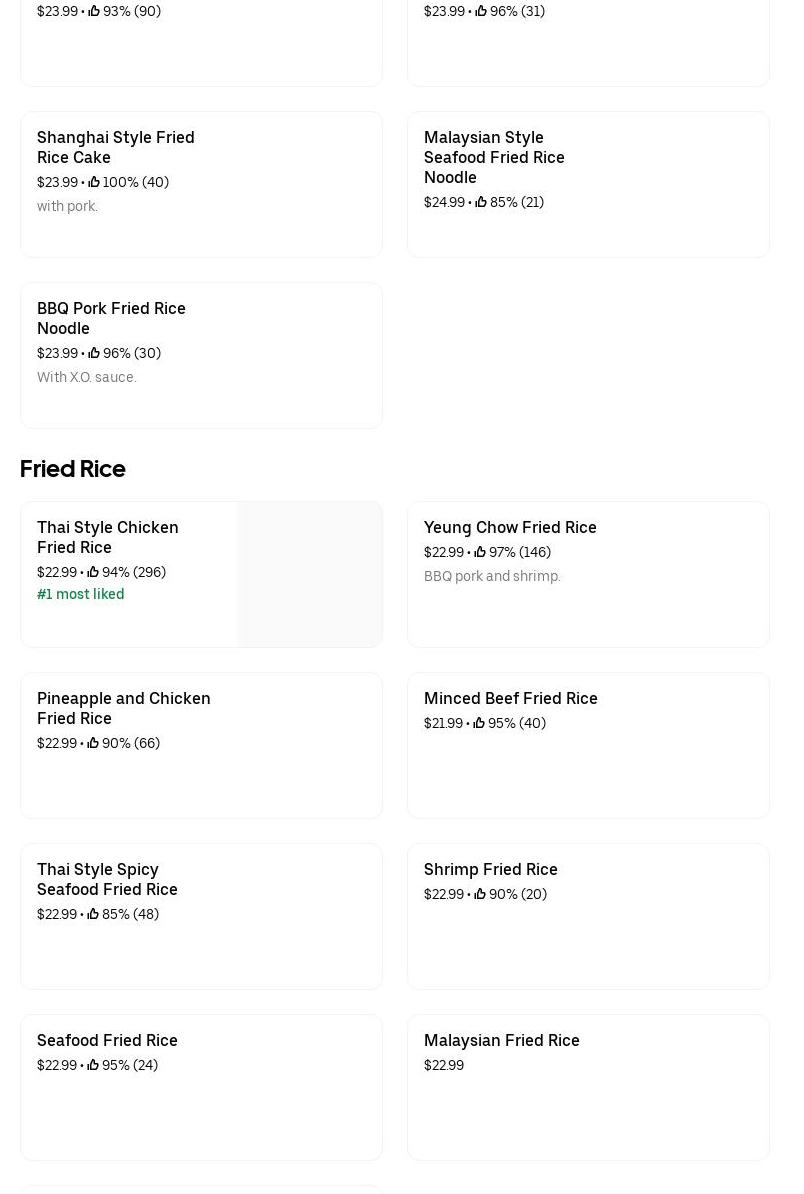This screenshot has width=804, height=1194.
Task: Open Shanghai Style Fried Rice Cake title
Action: 116,147
